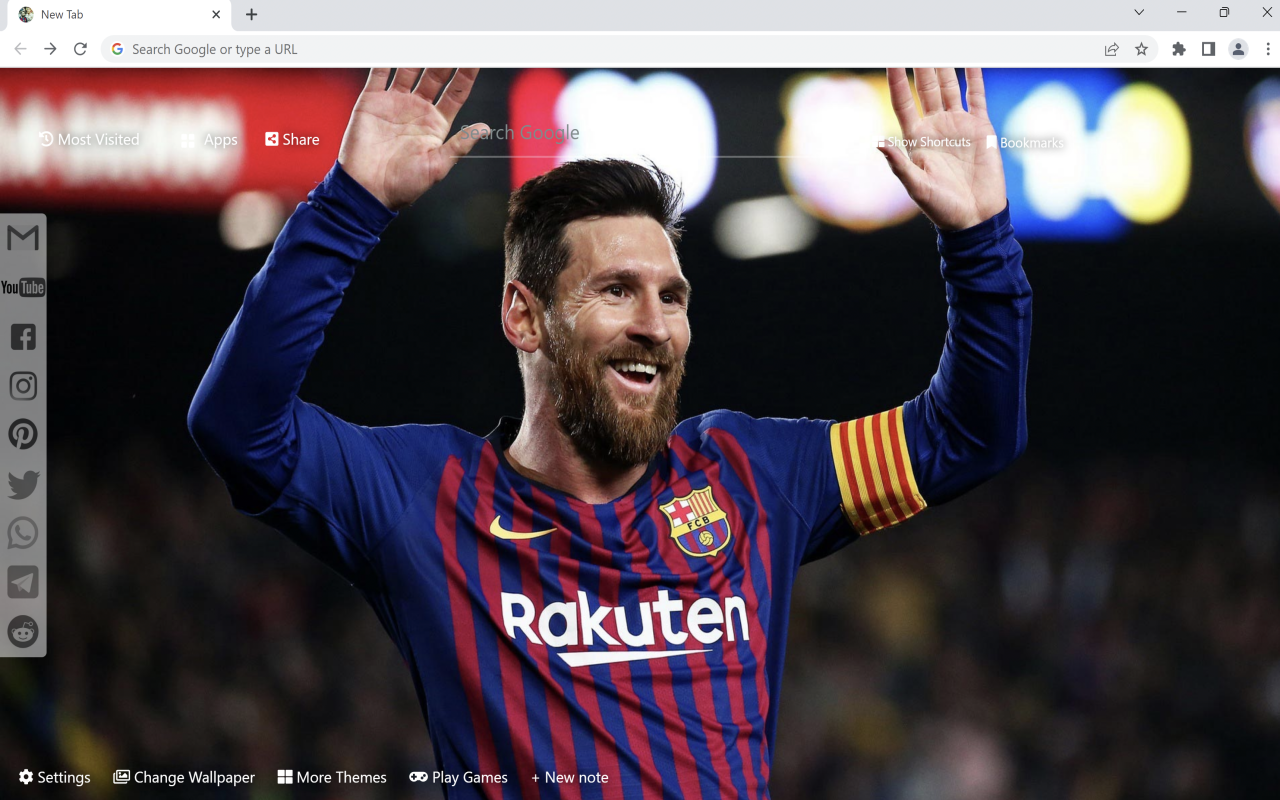Reload the current page
Image resolution: width=1280 pixels, height=800 pixels.
coord(81,49)
